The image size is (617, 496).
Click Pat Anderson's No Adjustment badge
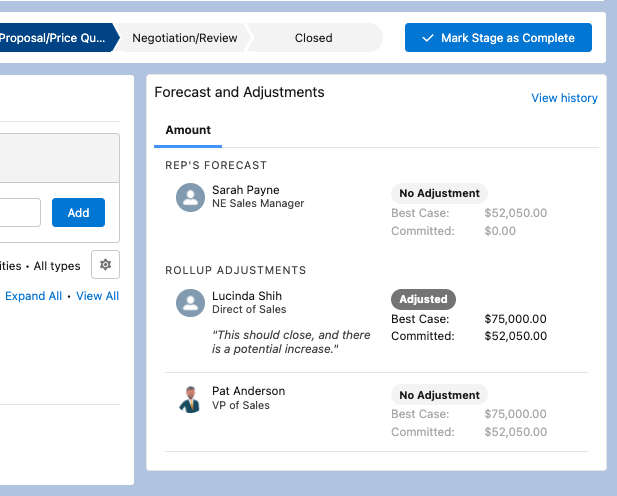coord(439,395)
